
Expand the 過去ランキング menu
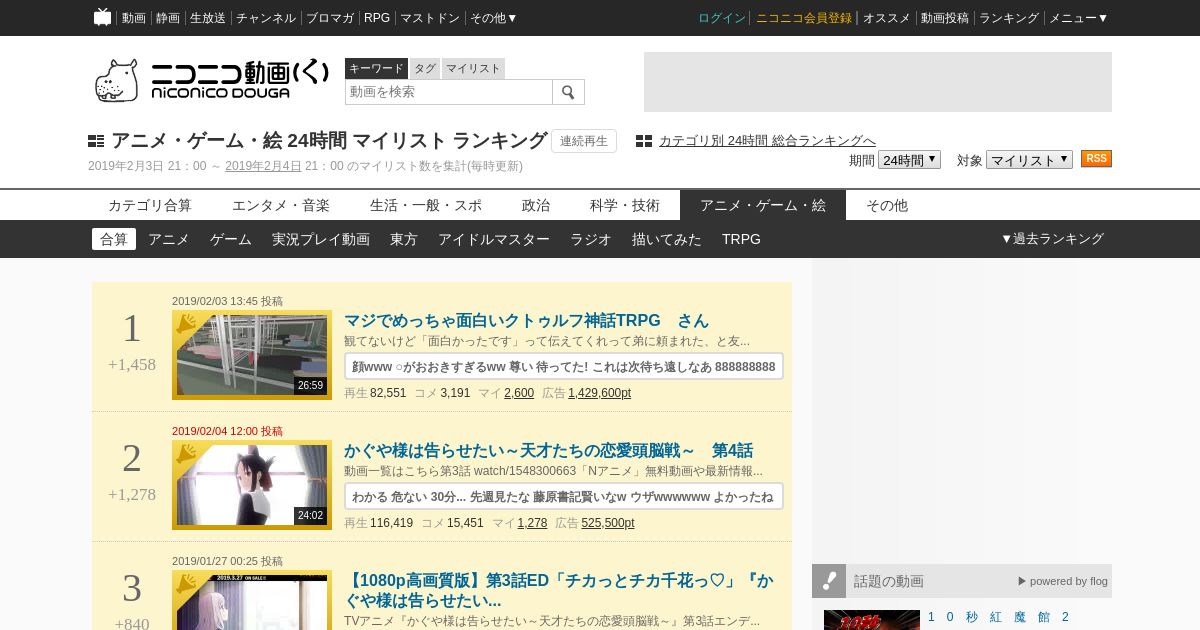pyautogui.click(x=1052, y=239)
